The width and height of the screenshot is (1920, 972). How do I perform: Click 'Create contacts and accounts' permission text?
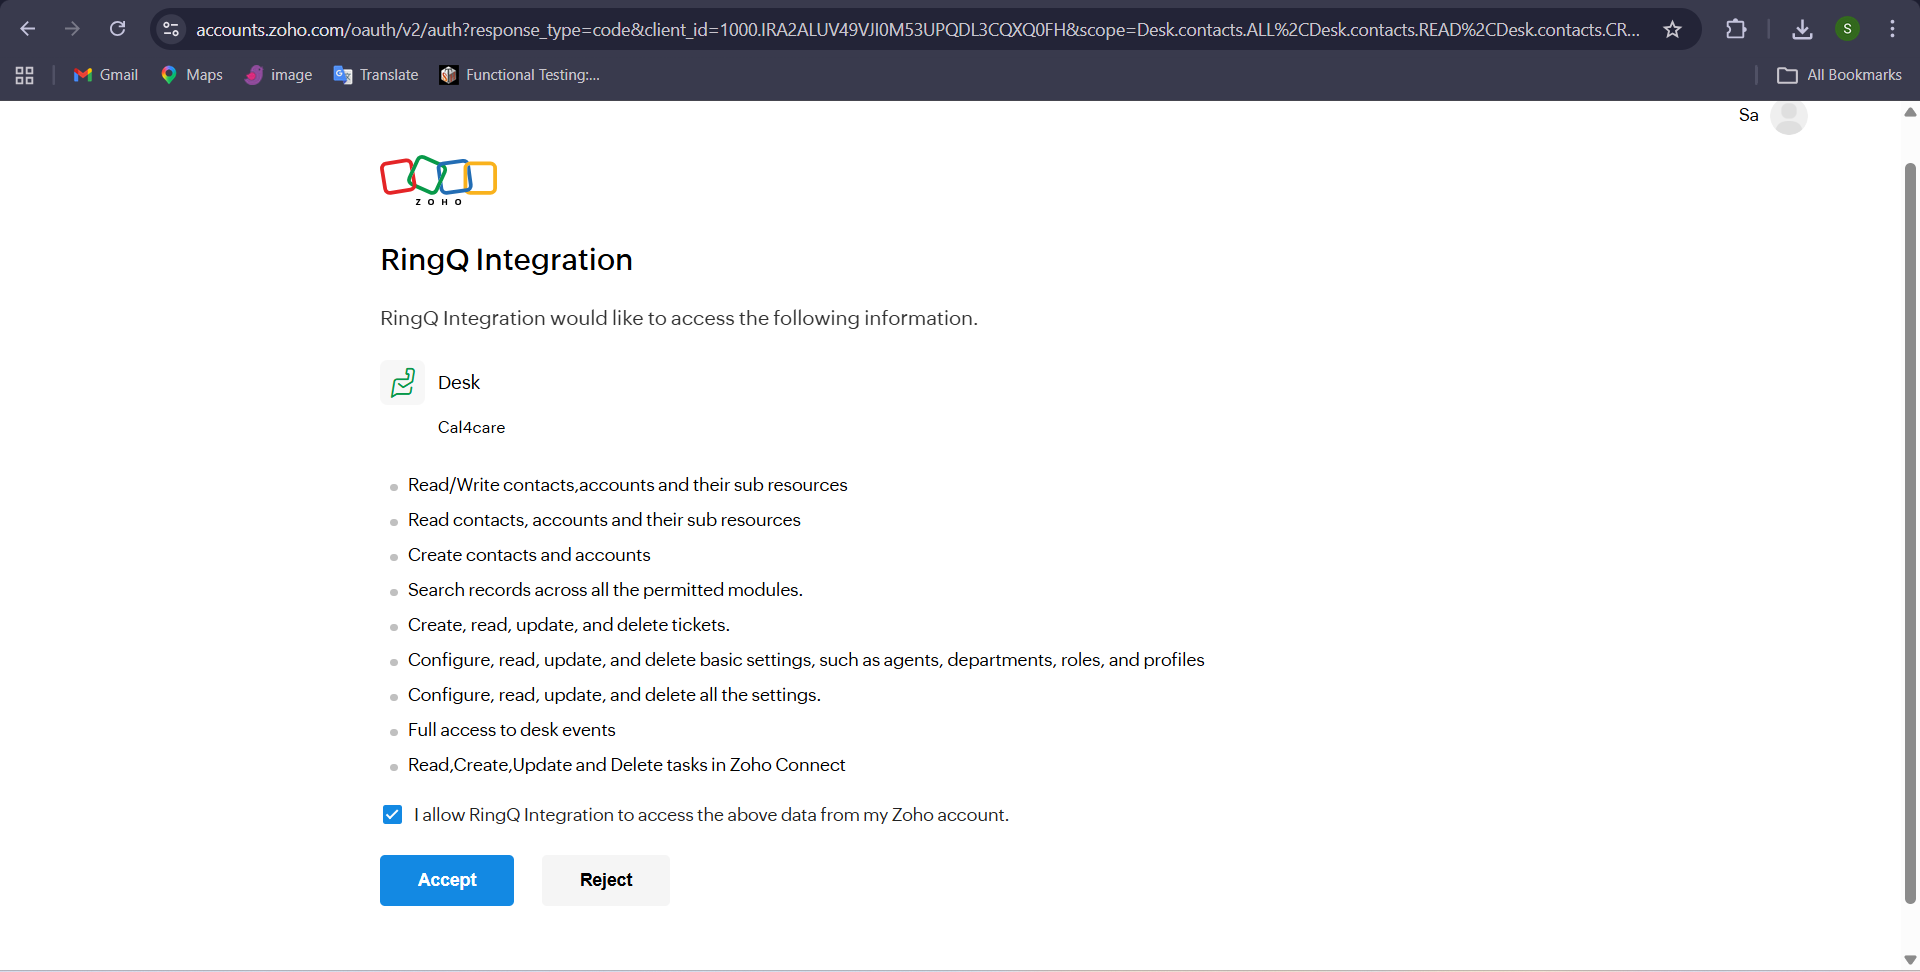(x=529, y=555)
